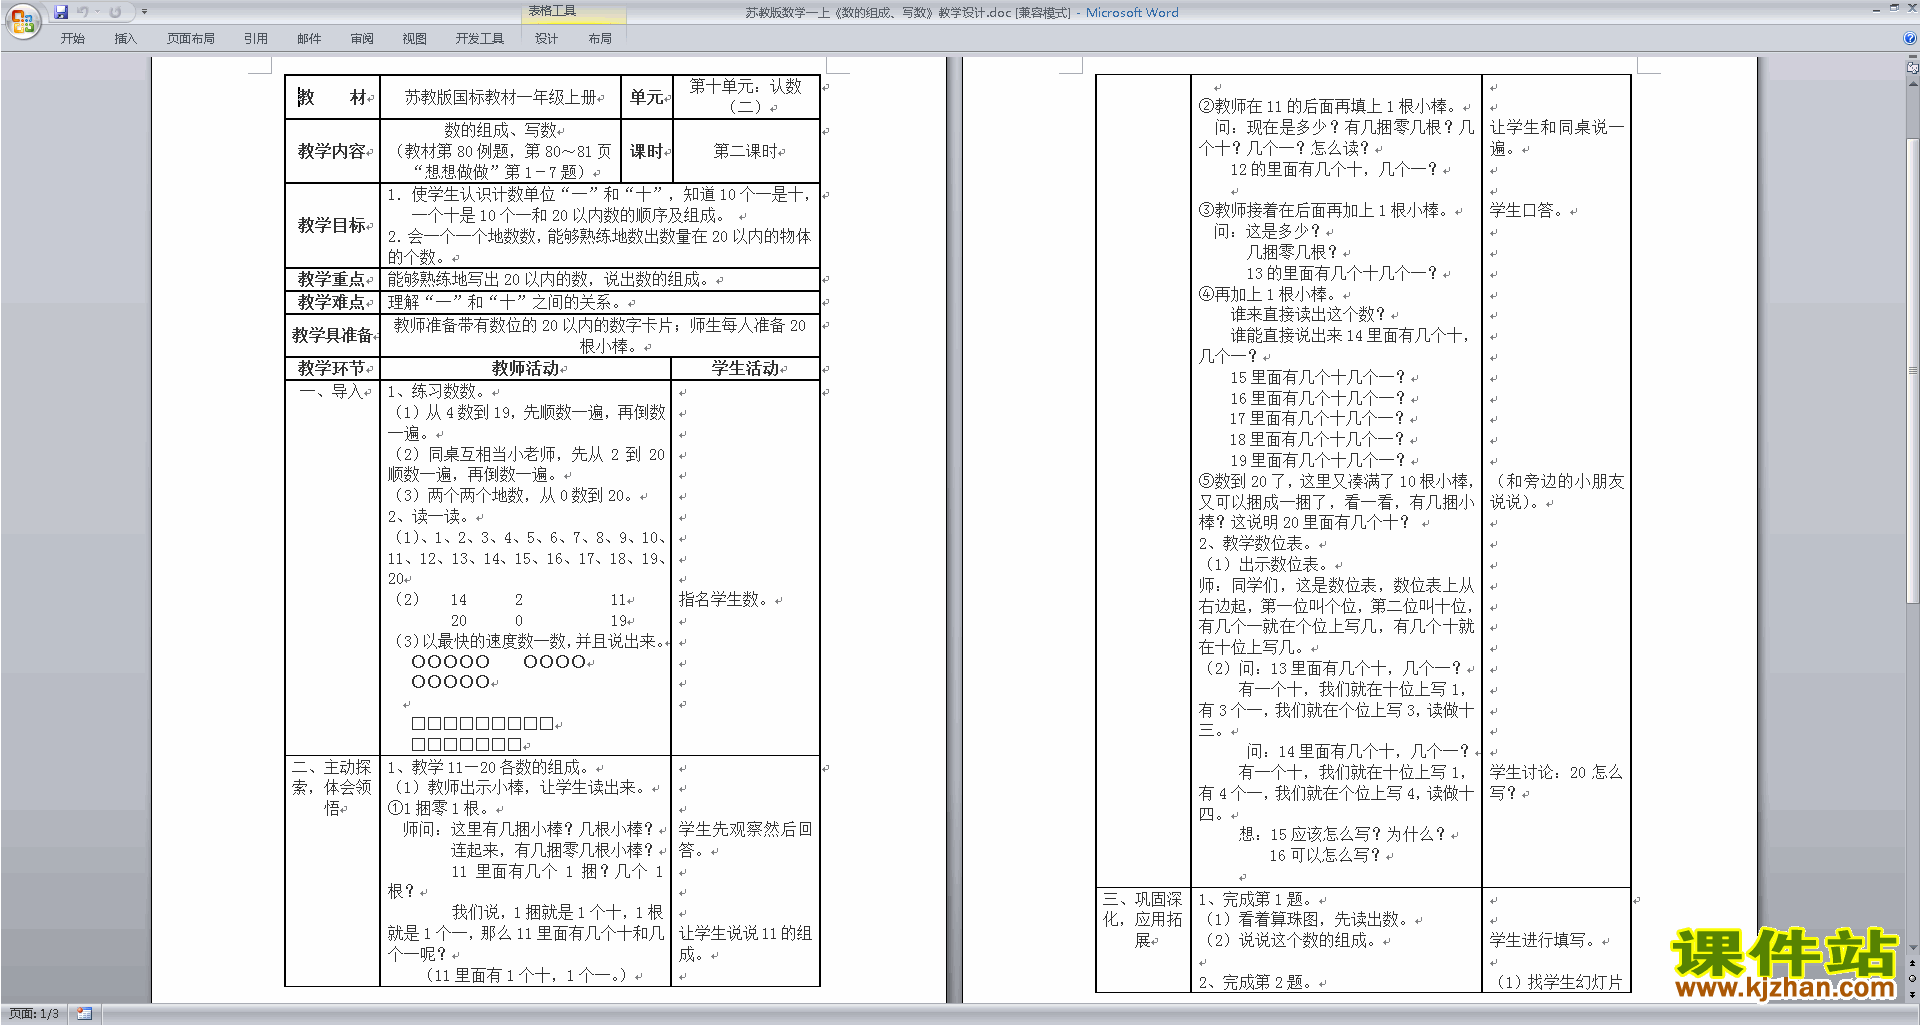Screen dimensions: 1920x1025
Task: Click the Next Page browse button
Action: pos(1913,994)
